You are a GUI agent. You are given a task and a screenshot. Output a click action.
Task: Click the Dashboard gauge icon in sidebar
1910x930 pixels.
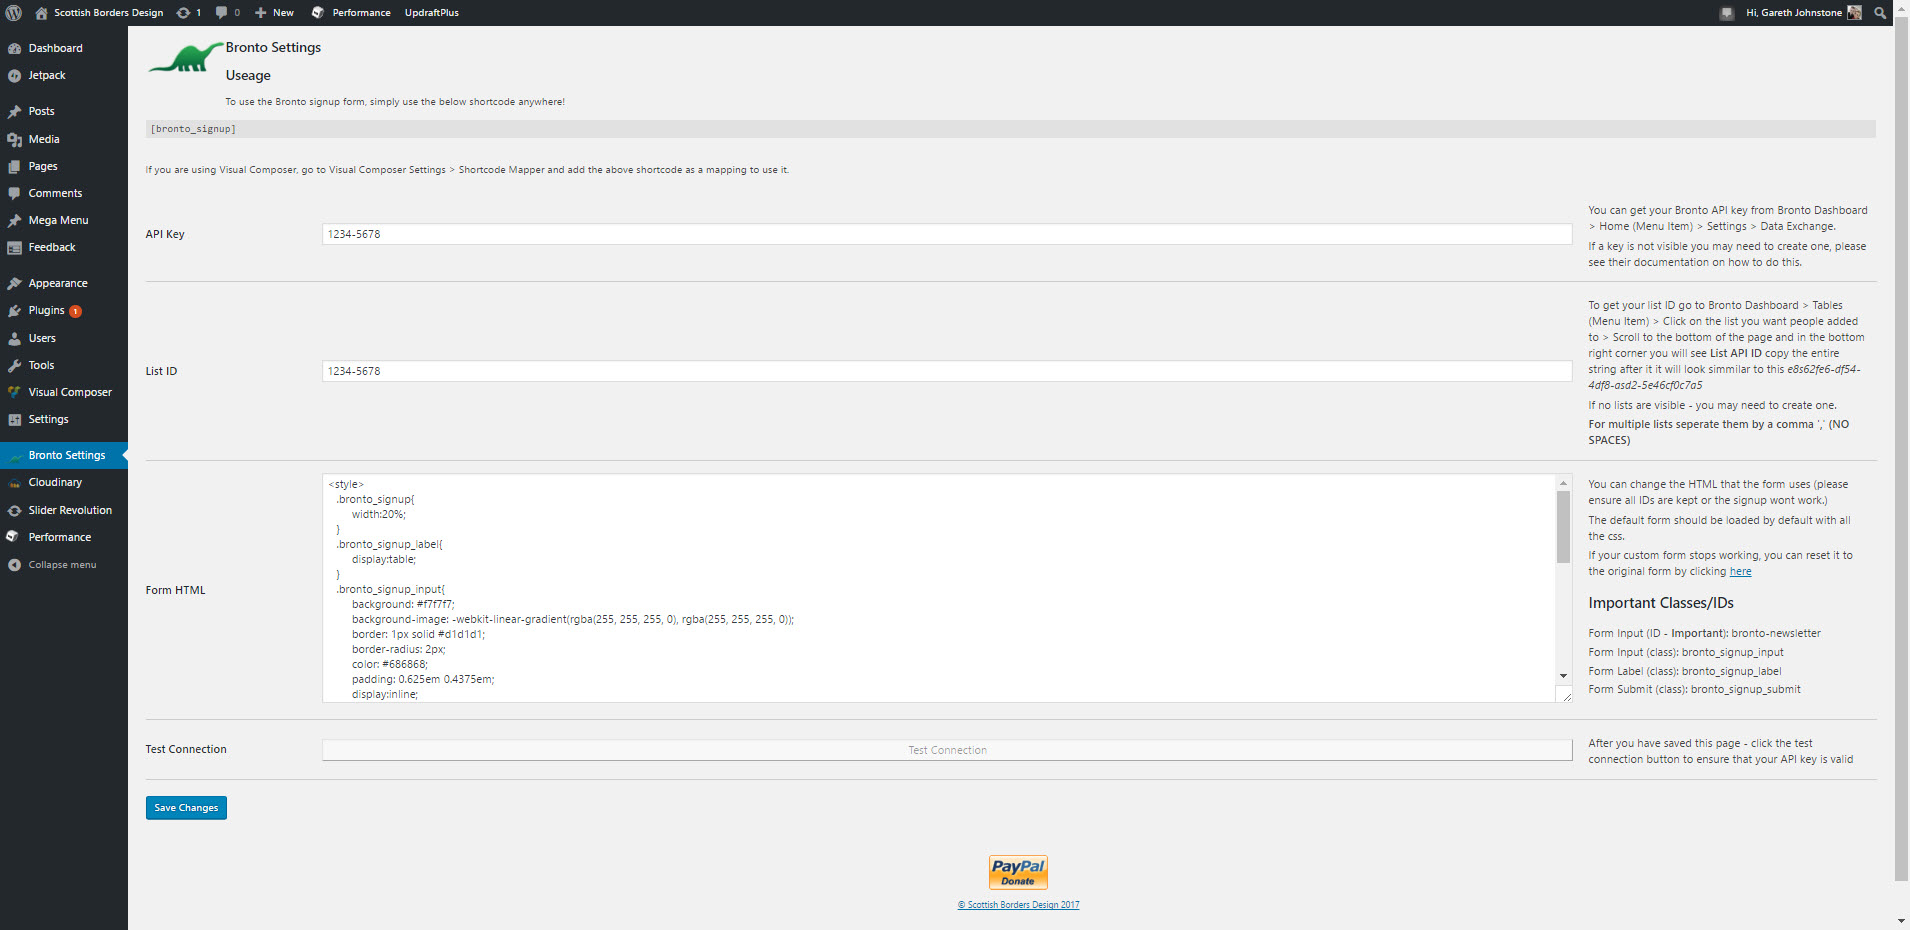(x=14, y=48)
